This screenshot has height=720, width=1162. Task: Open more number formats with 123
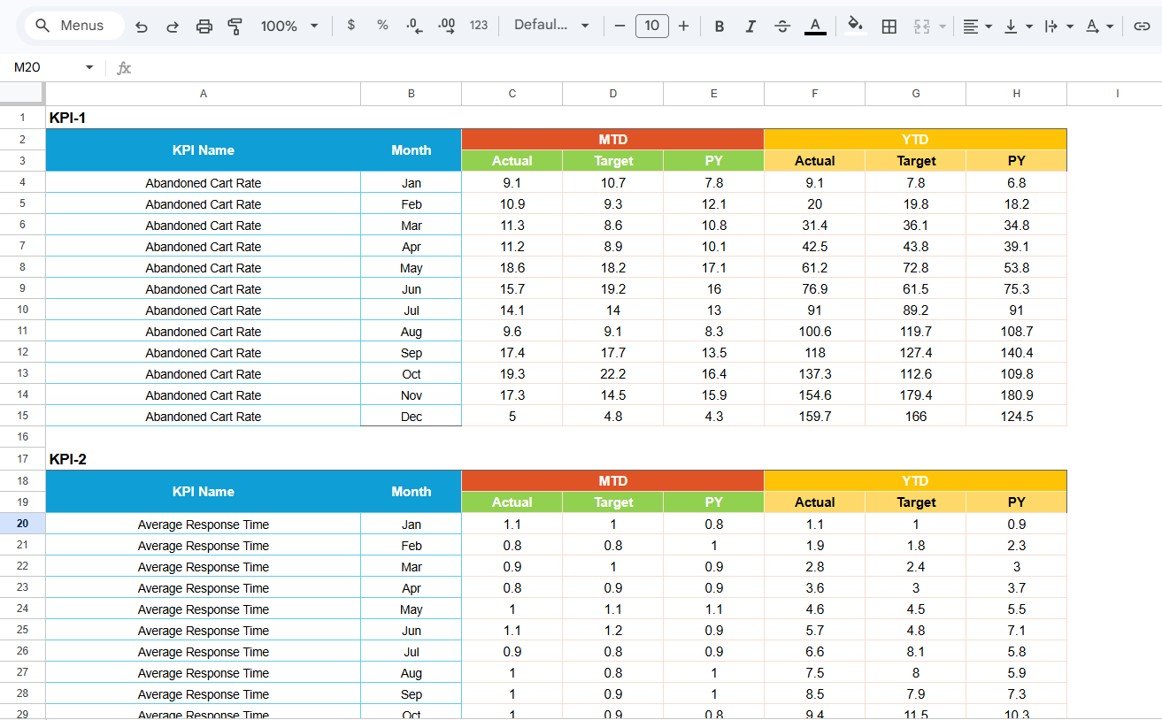(478, 25)
